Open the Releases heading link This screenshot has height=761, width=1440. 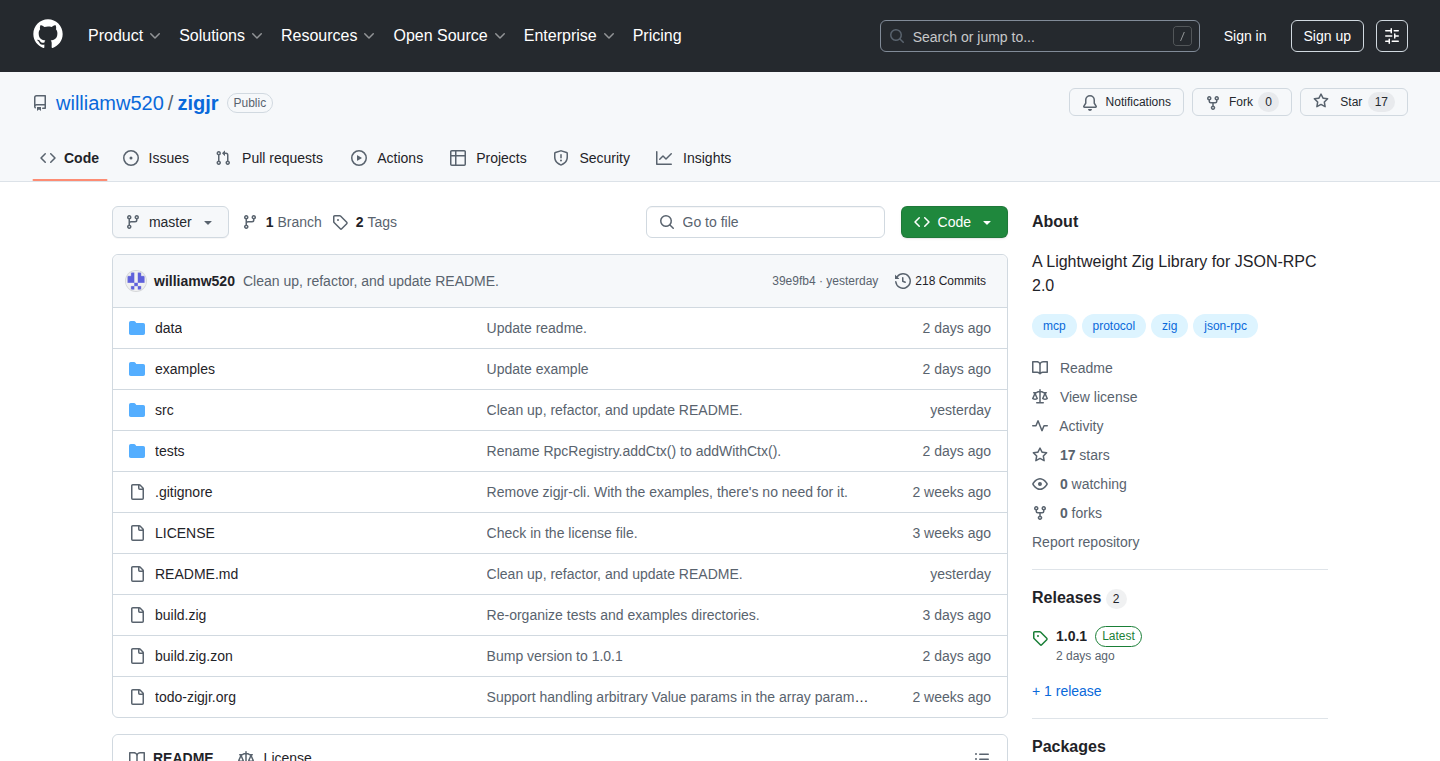[1079, 597]
